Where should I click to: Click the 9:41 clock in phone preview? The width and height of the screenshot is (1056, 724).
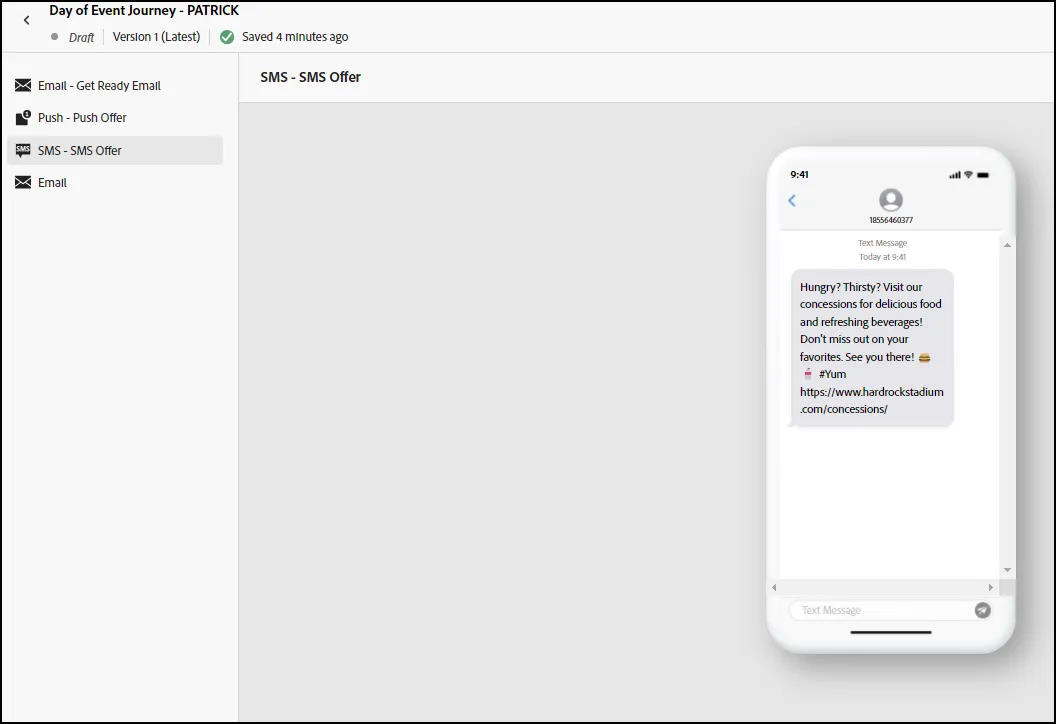[799, 174]
